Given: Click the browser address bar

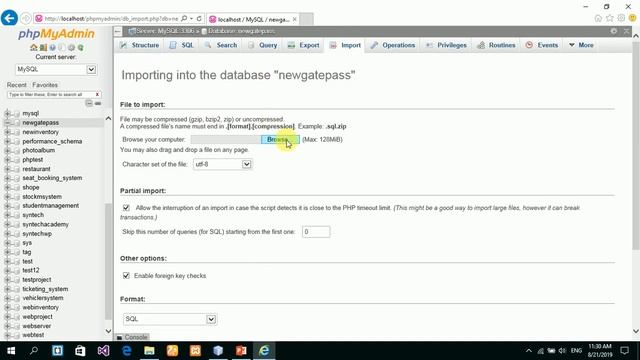Looking at the screenshot, I should 111,18.
